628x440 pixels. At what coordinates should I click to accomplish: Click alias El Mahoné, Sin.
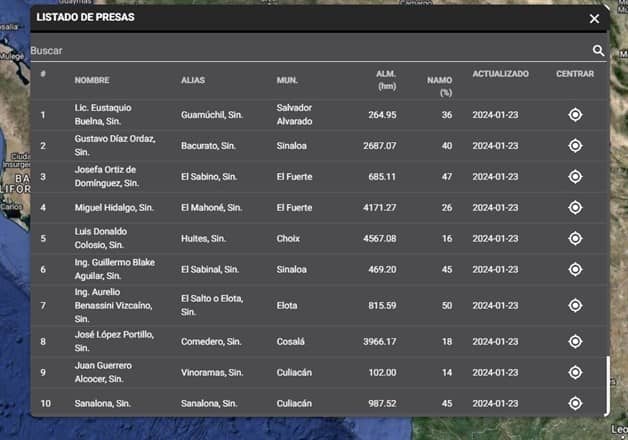(x=211, y=207)
